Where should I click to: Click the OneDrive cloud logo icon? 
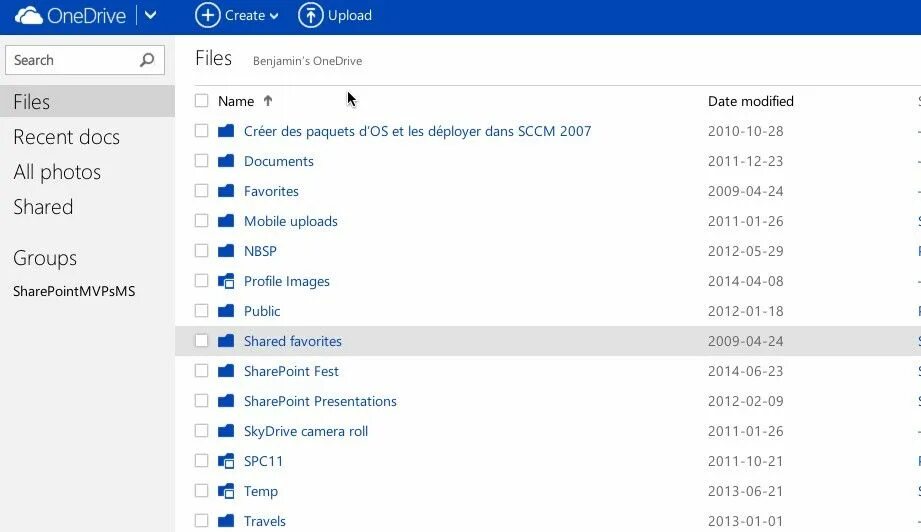(29, 15)
